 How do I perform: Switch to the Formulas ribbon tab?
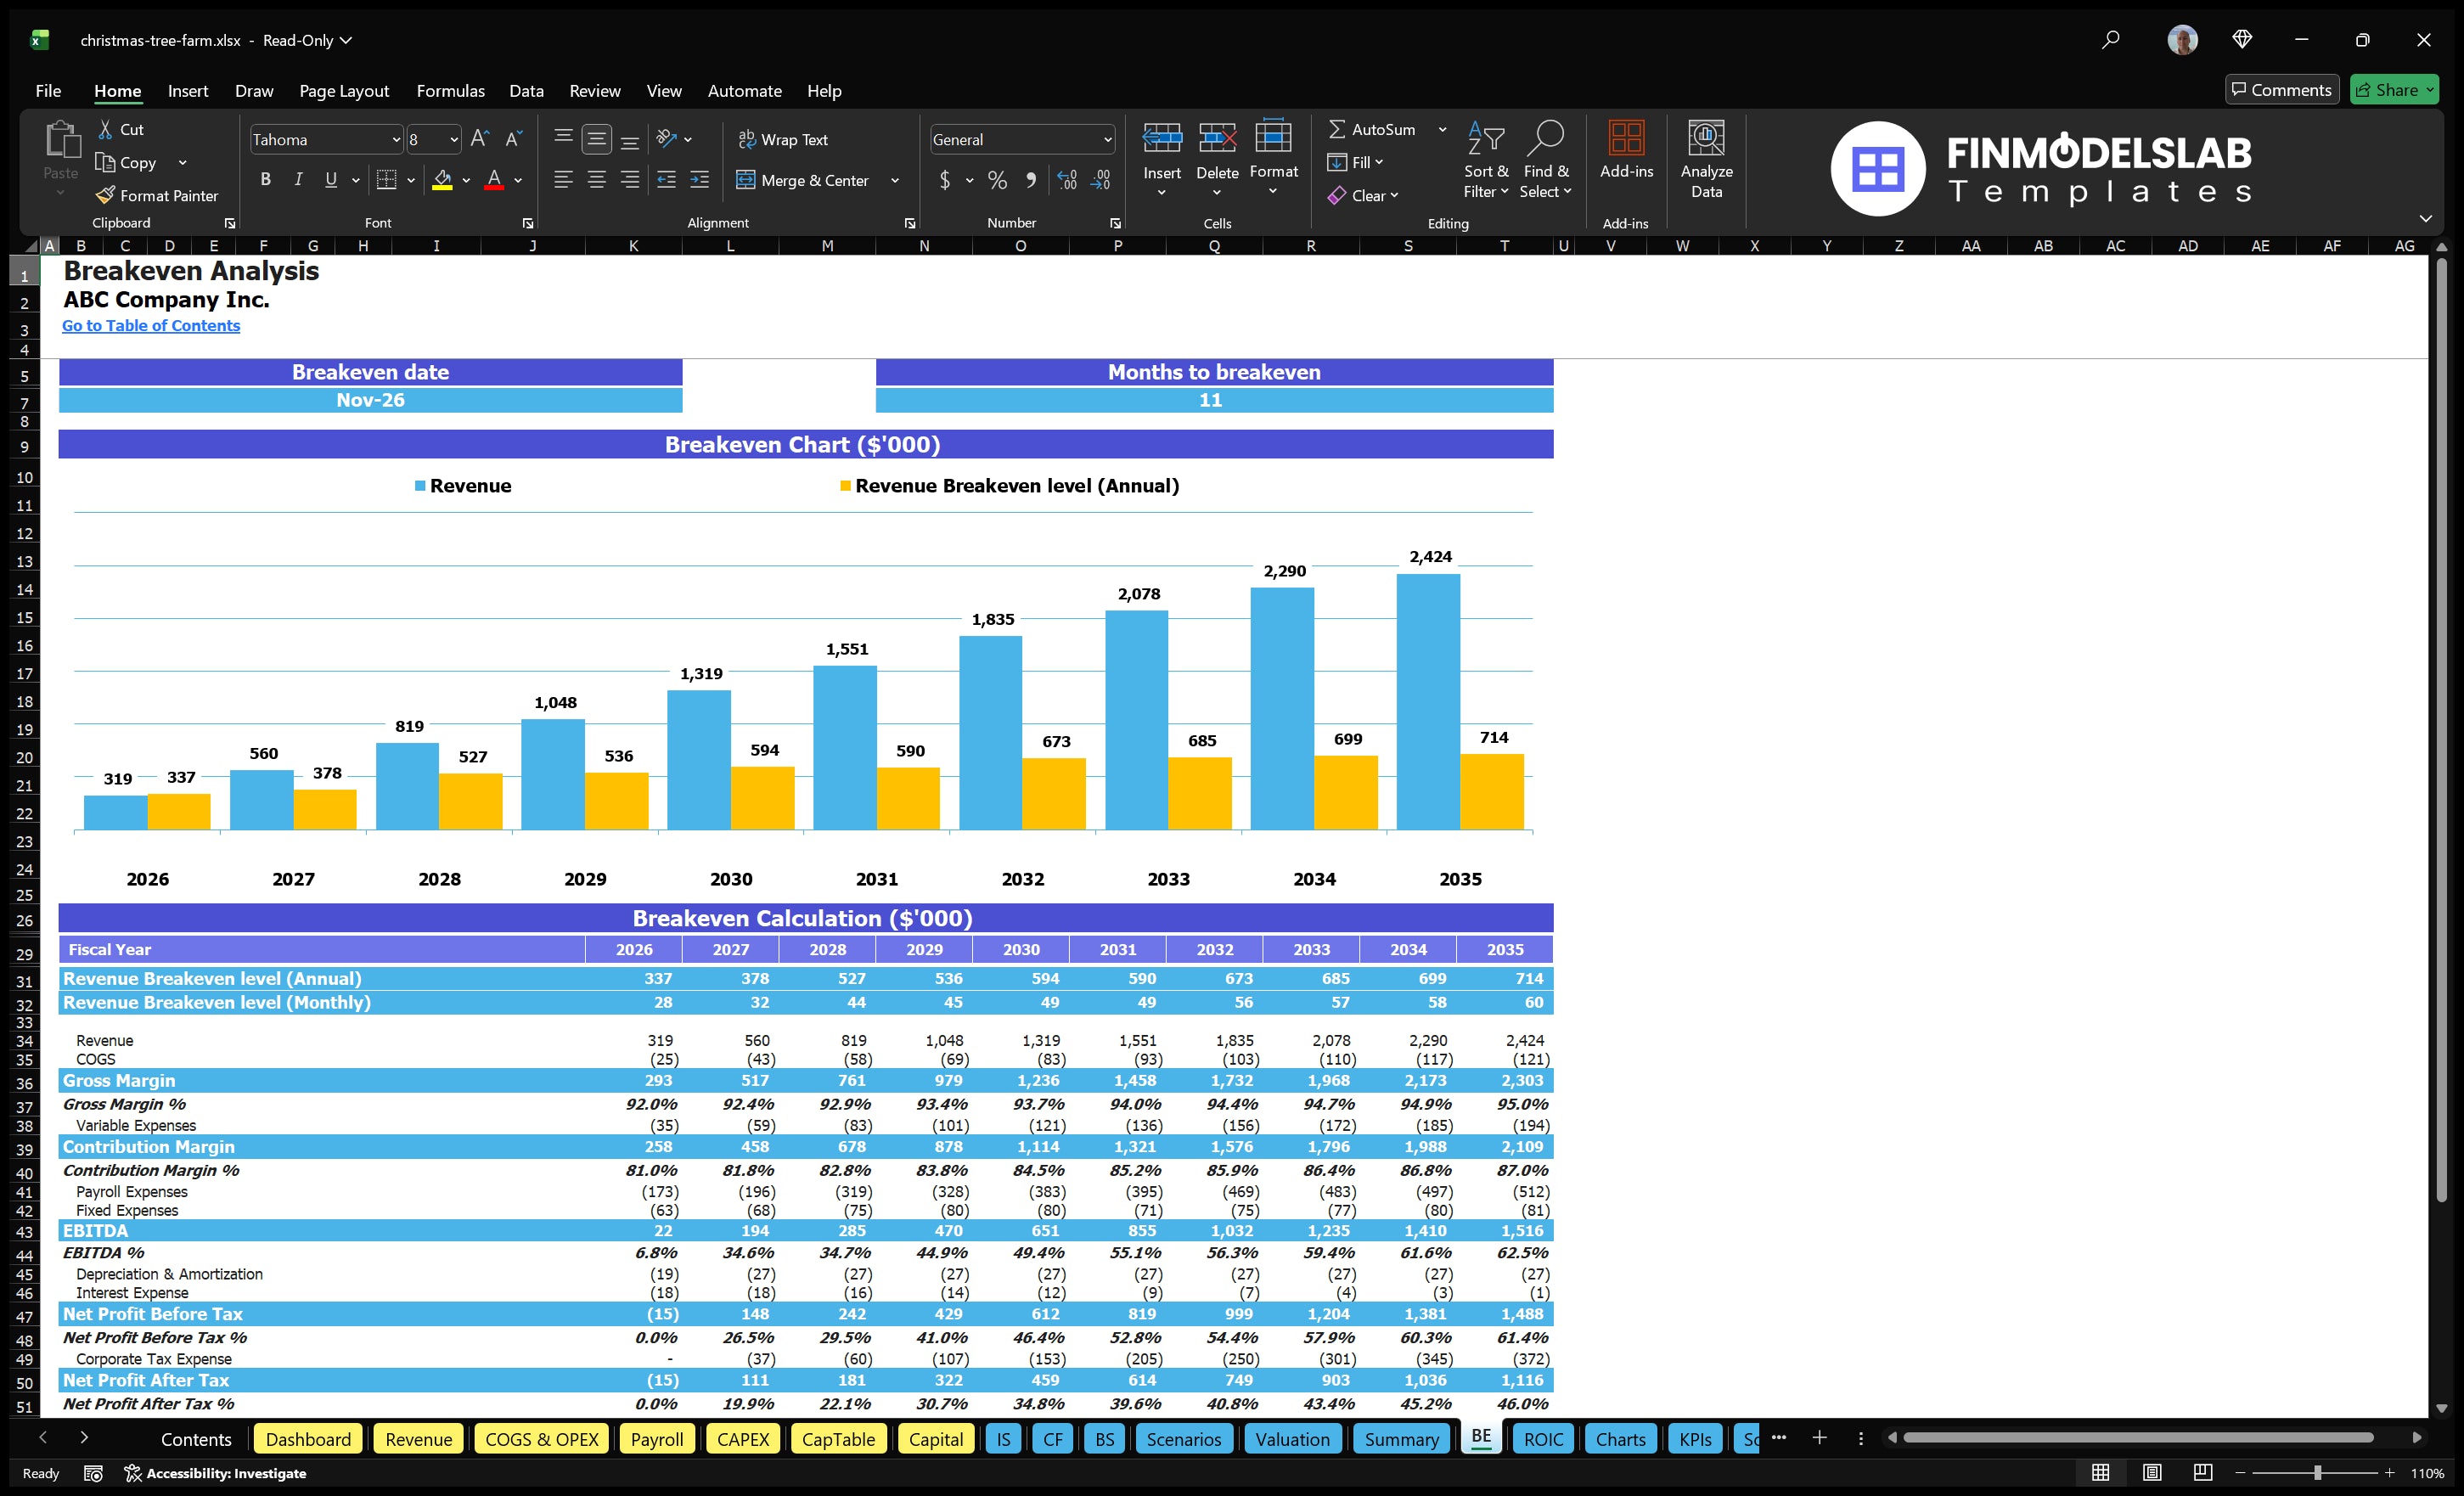450,91
